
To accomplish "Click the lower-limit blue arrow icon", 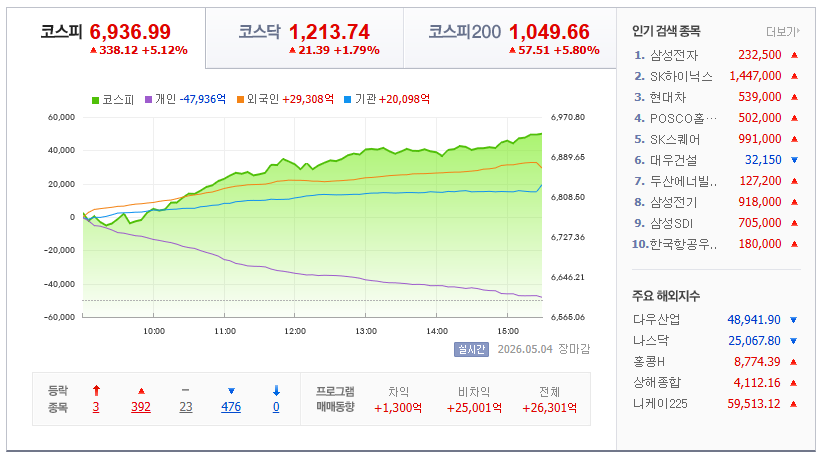I will [x=276, y=390].
